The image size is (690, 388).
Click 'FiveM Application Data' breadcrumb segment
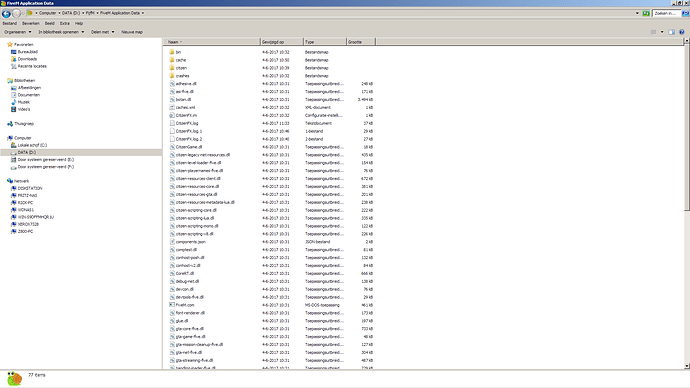coord(120,13)
